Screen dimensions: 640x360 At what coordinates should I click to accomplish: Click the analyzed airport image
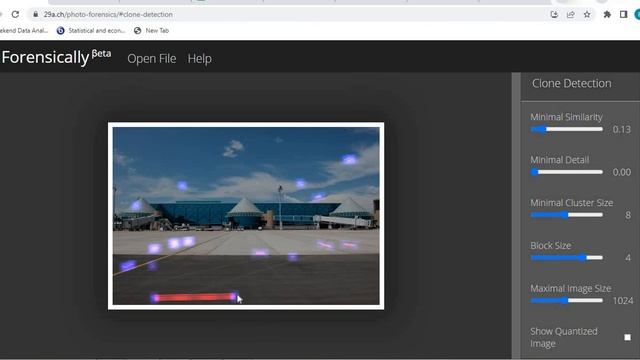pos(246,216)
